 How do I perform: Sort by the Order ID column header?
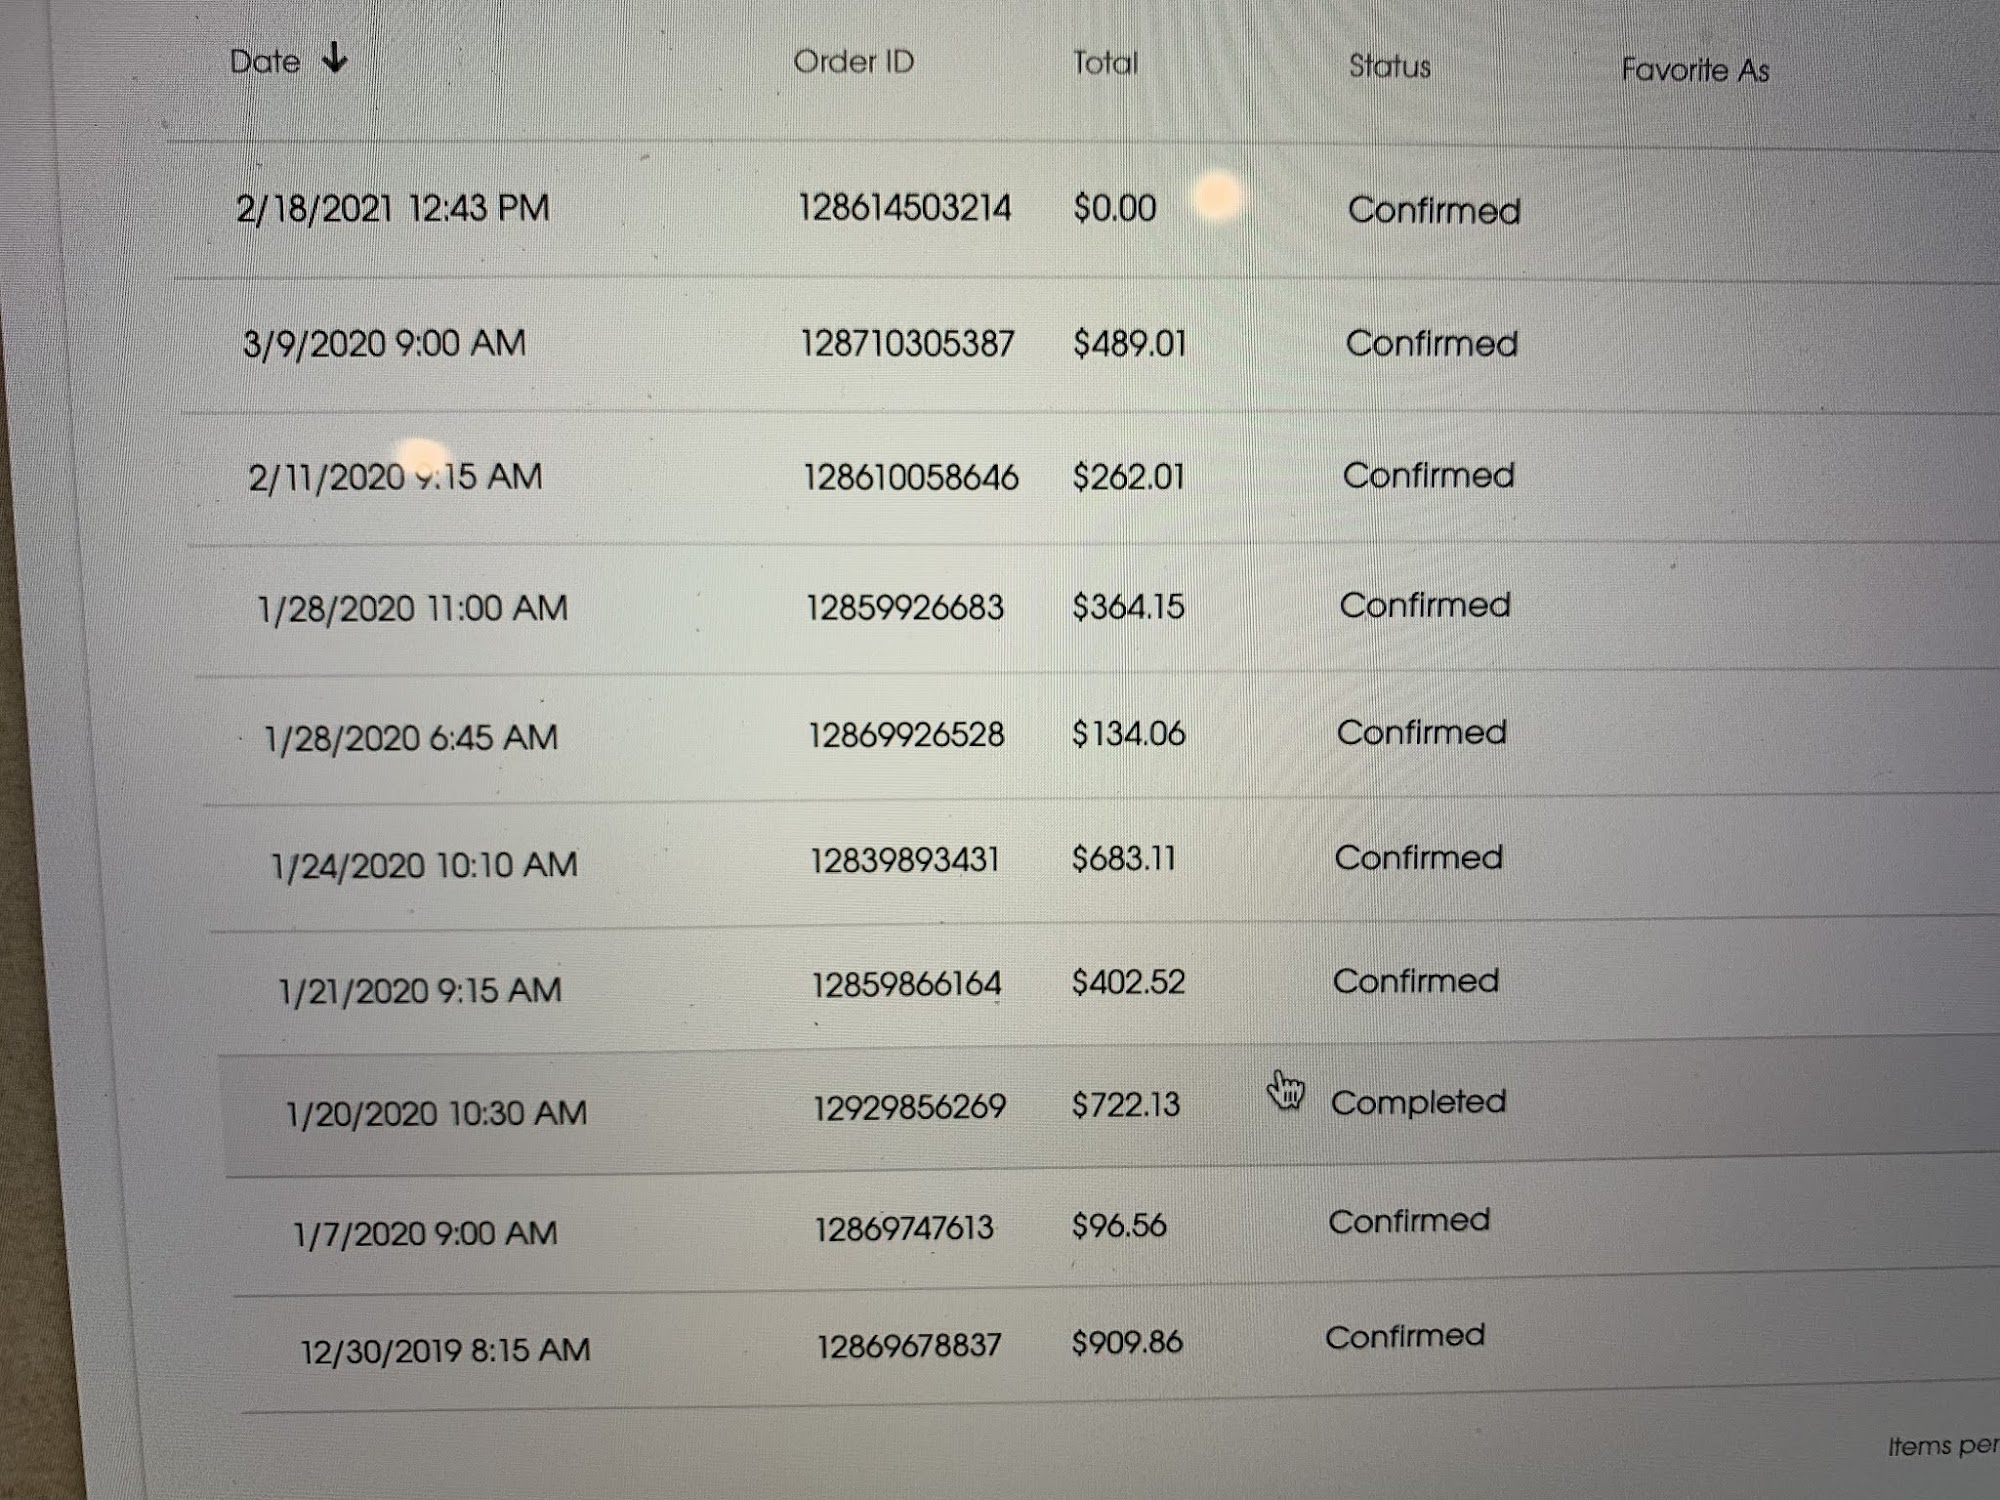pos(853,62)
